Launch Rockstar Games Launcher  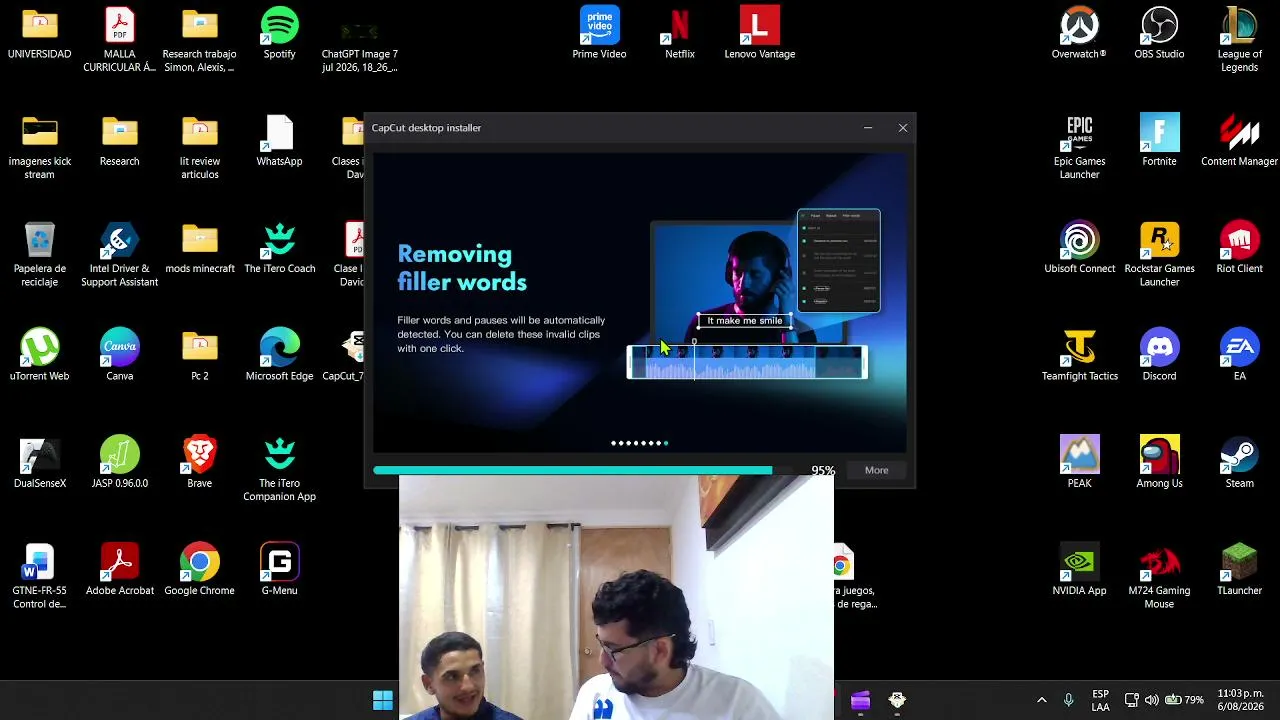point(1160,254)
